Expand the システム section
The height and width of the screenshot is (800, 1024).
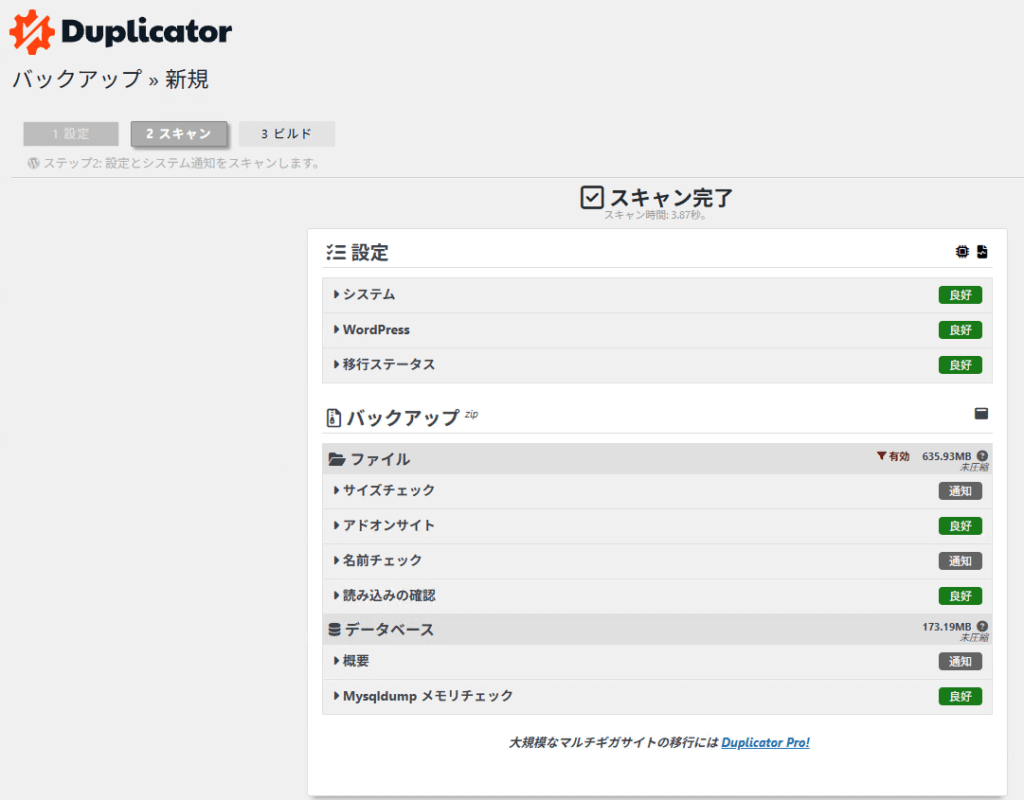point(368,295)
